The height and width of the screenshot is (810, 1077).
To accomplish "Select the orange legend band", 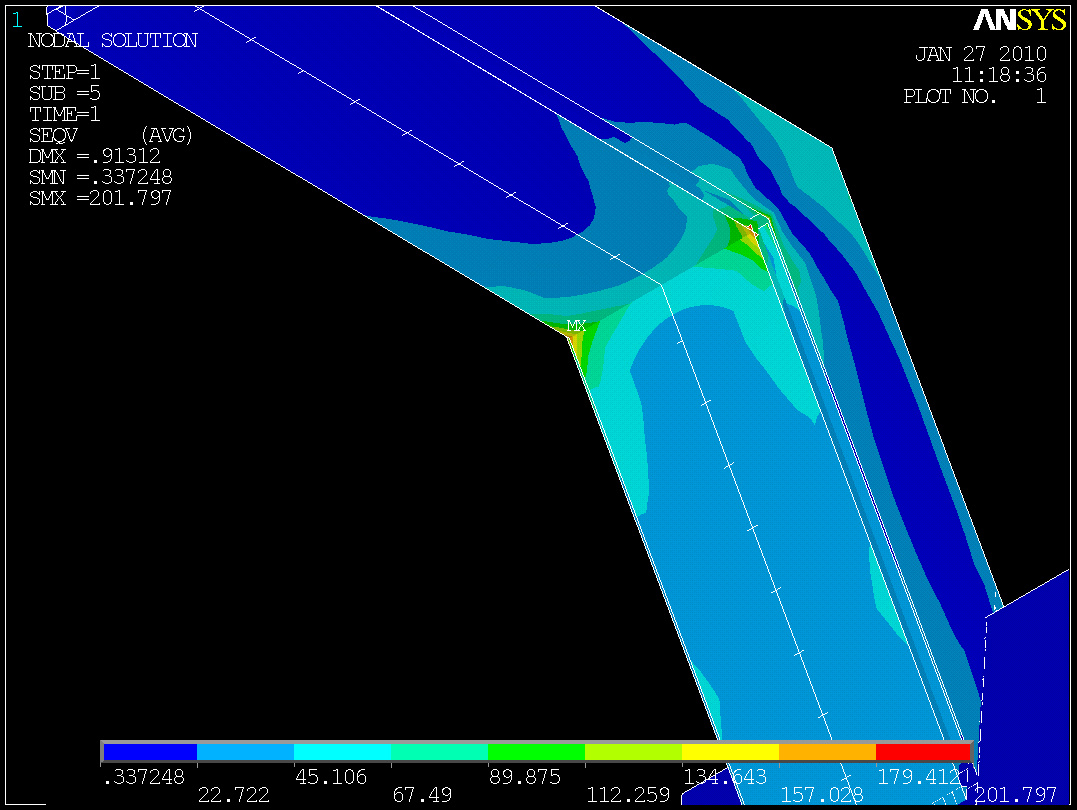I will pos(828,752).
